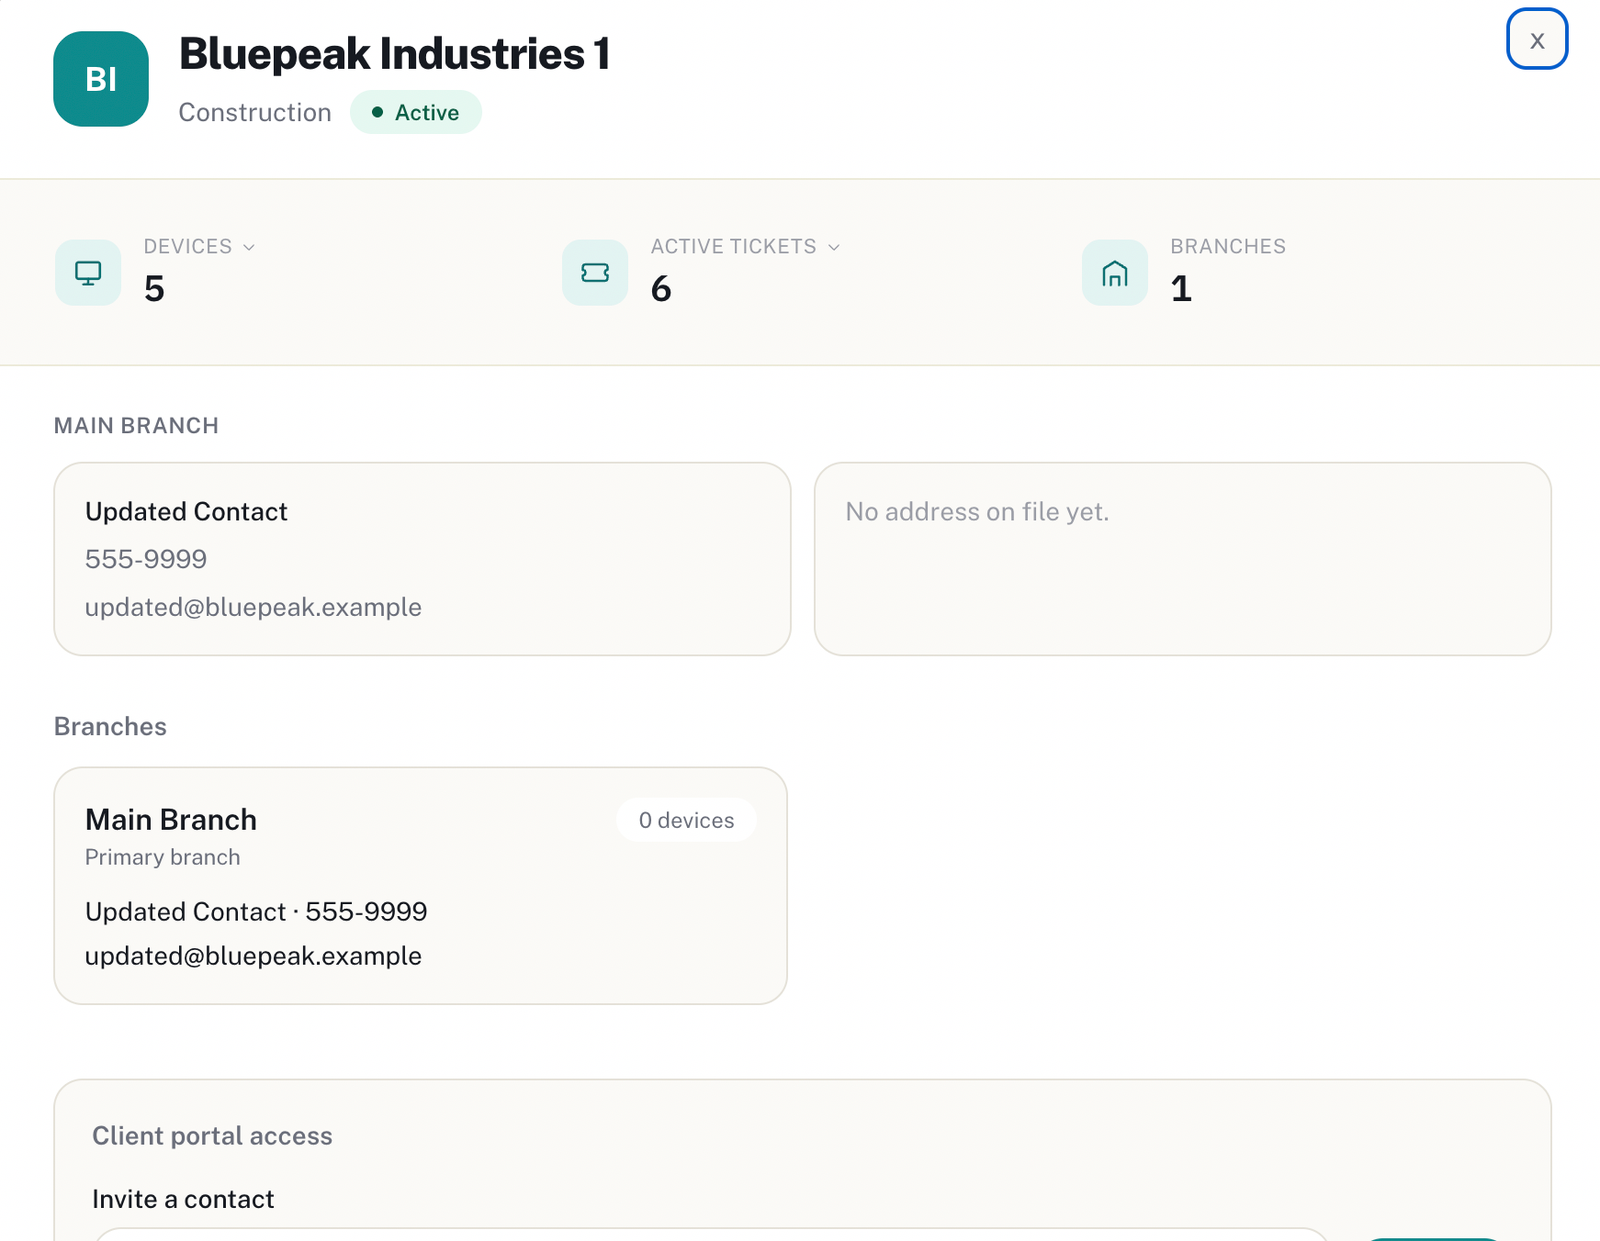
Task: Click the Bluepeak Industries 1 title
Action: [x=395, y=54]
